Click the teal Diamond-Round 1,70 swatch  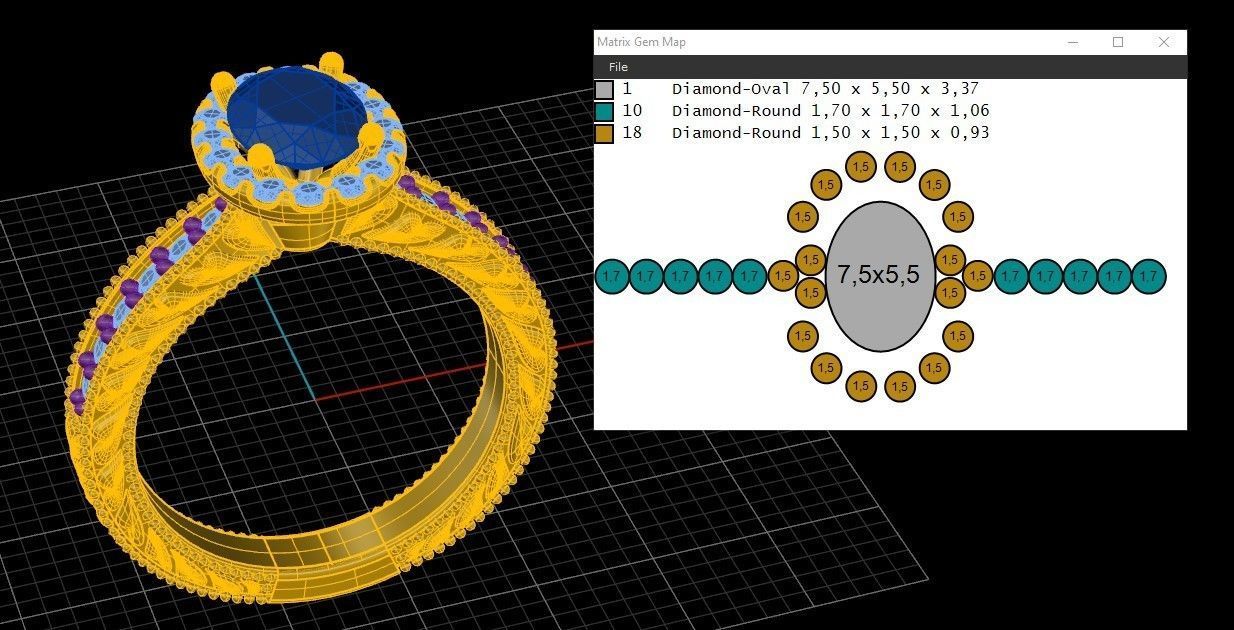[x=604, y=111]
